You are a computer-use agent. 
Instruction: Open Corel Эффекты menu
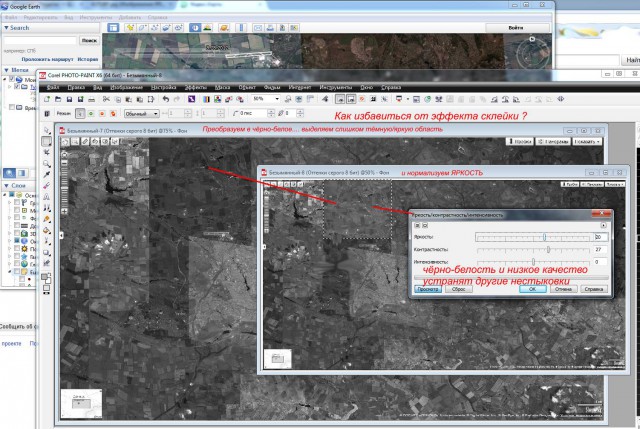tap(196, 87)
